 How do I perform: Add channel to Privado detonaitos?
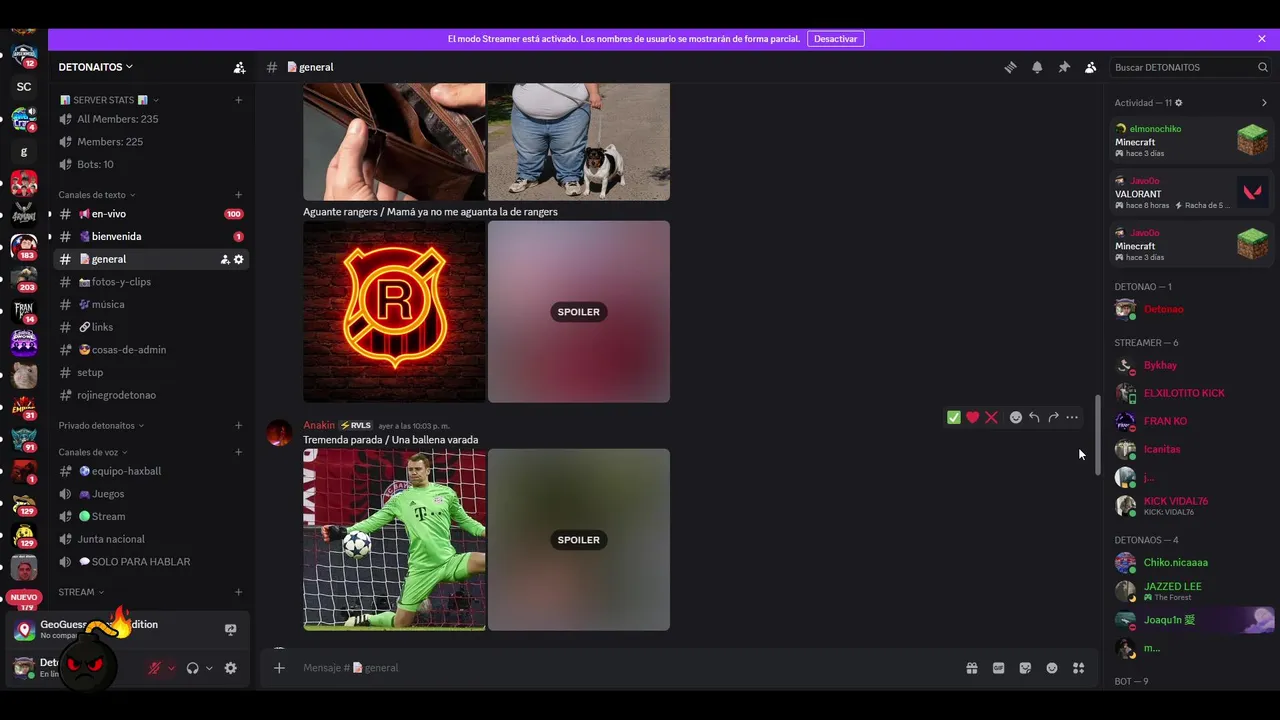(x=238, y=426)
